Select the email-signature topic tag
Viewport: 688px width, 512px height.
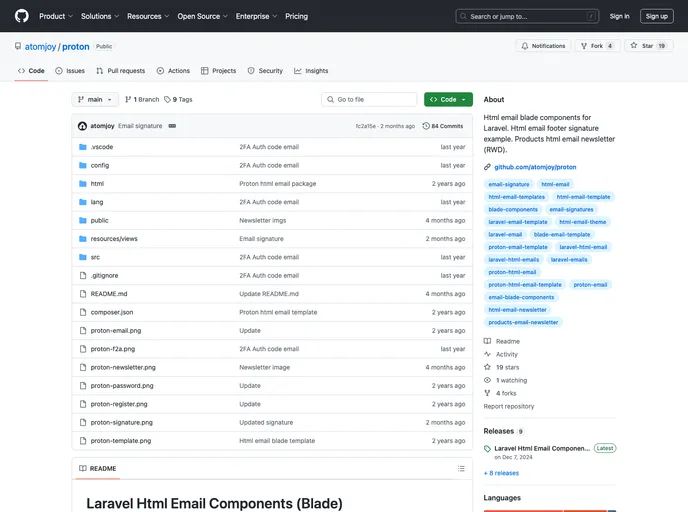[x=509, y=184]
